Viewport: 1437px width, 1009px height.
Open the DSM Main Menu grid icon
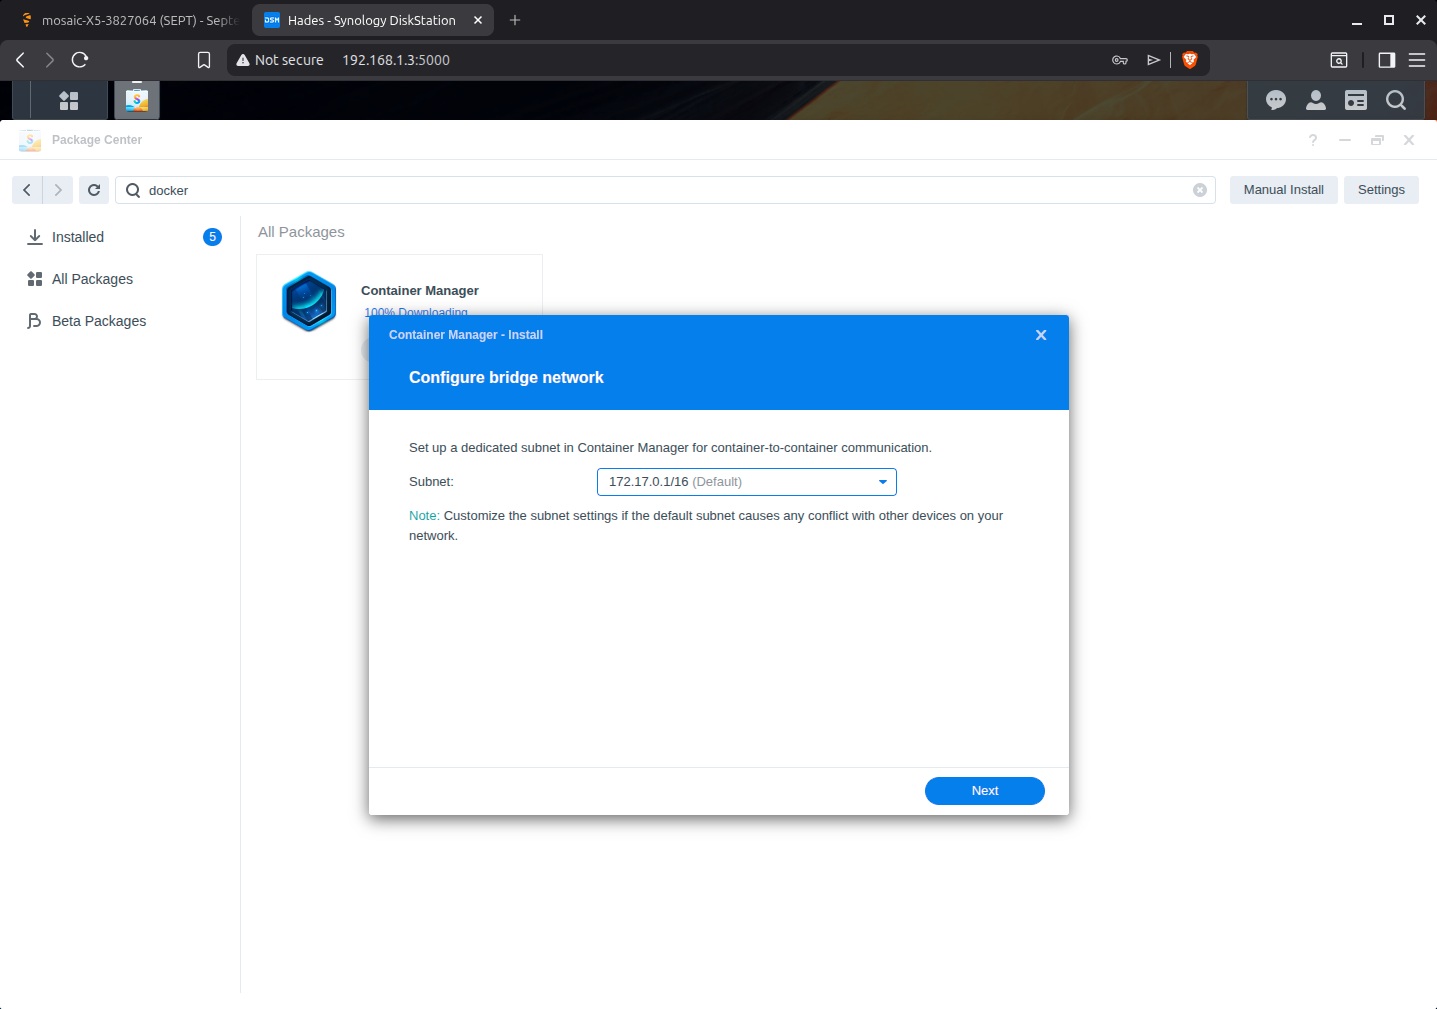click(69, 100)
